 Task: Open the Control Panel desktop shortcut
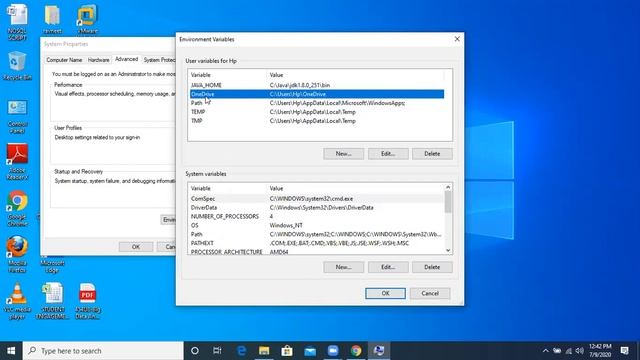point(17,117)
